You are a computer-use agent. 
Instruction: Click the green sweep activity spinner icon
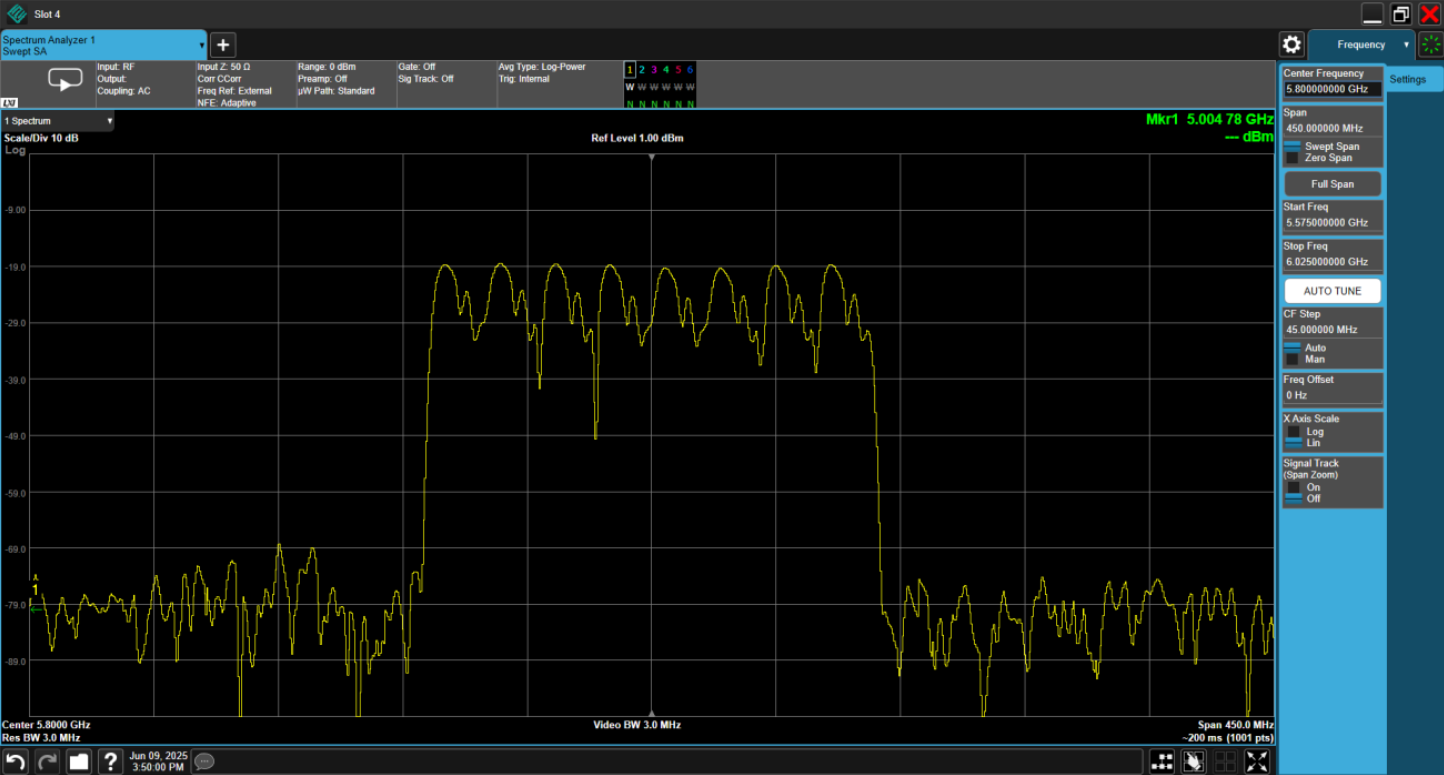pyautogui.click(x=1431, y=45)
